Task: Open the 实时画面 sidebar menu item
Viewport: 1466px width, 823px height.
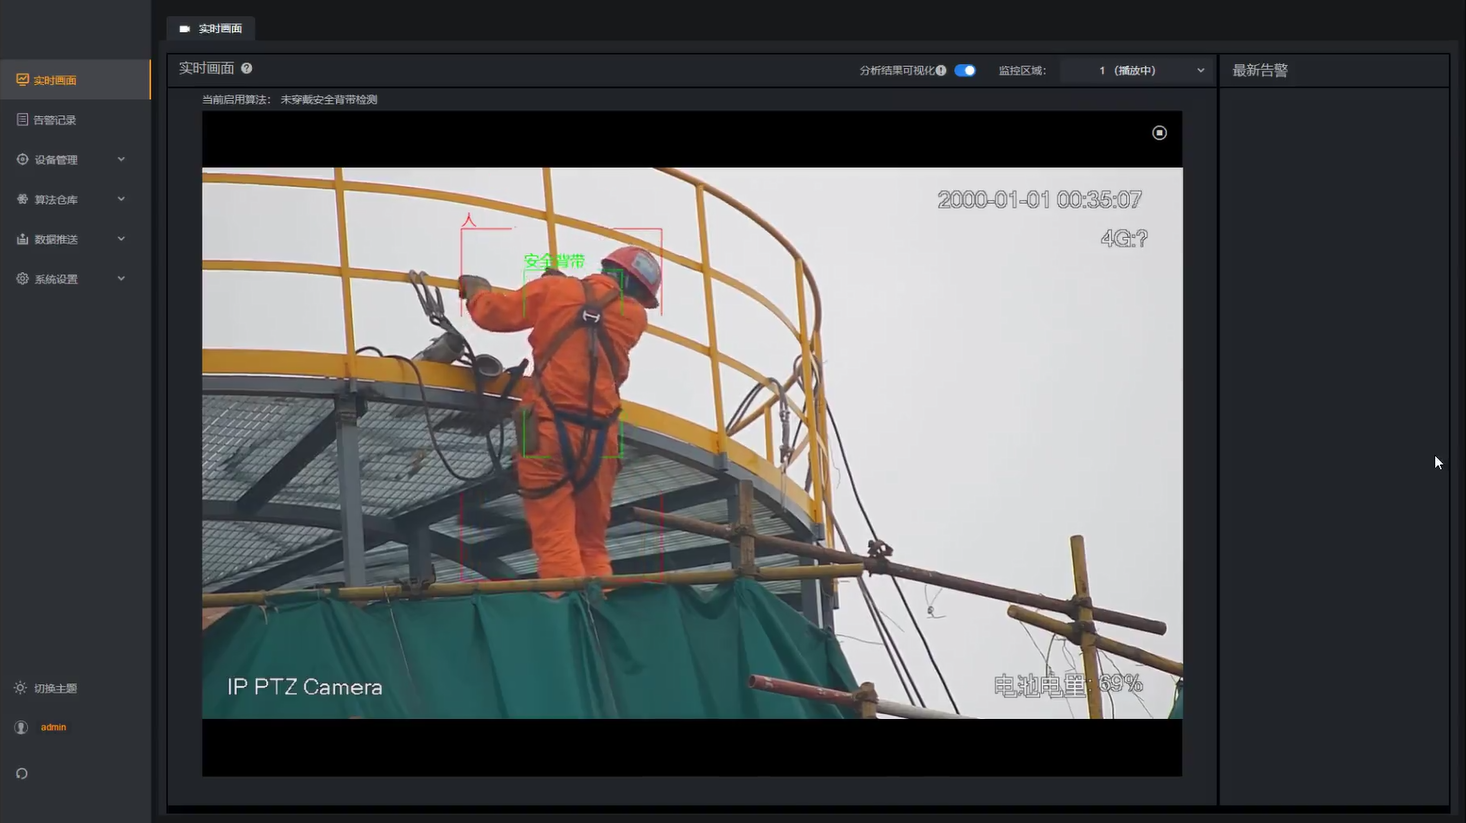Action: pyautogui.click(x=75, y=79)
